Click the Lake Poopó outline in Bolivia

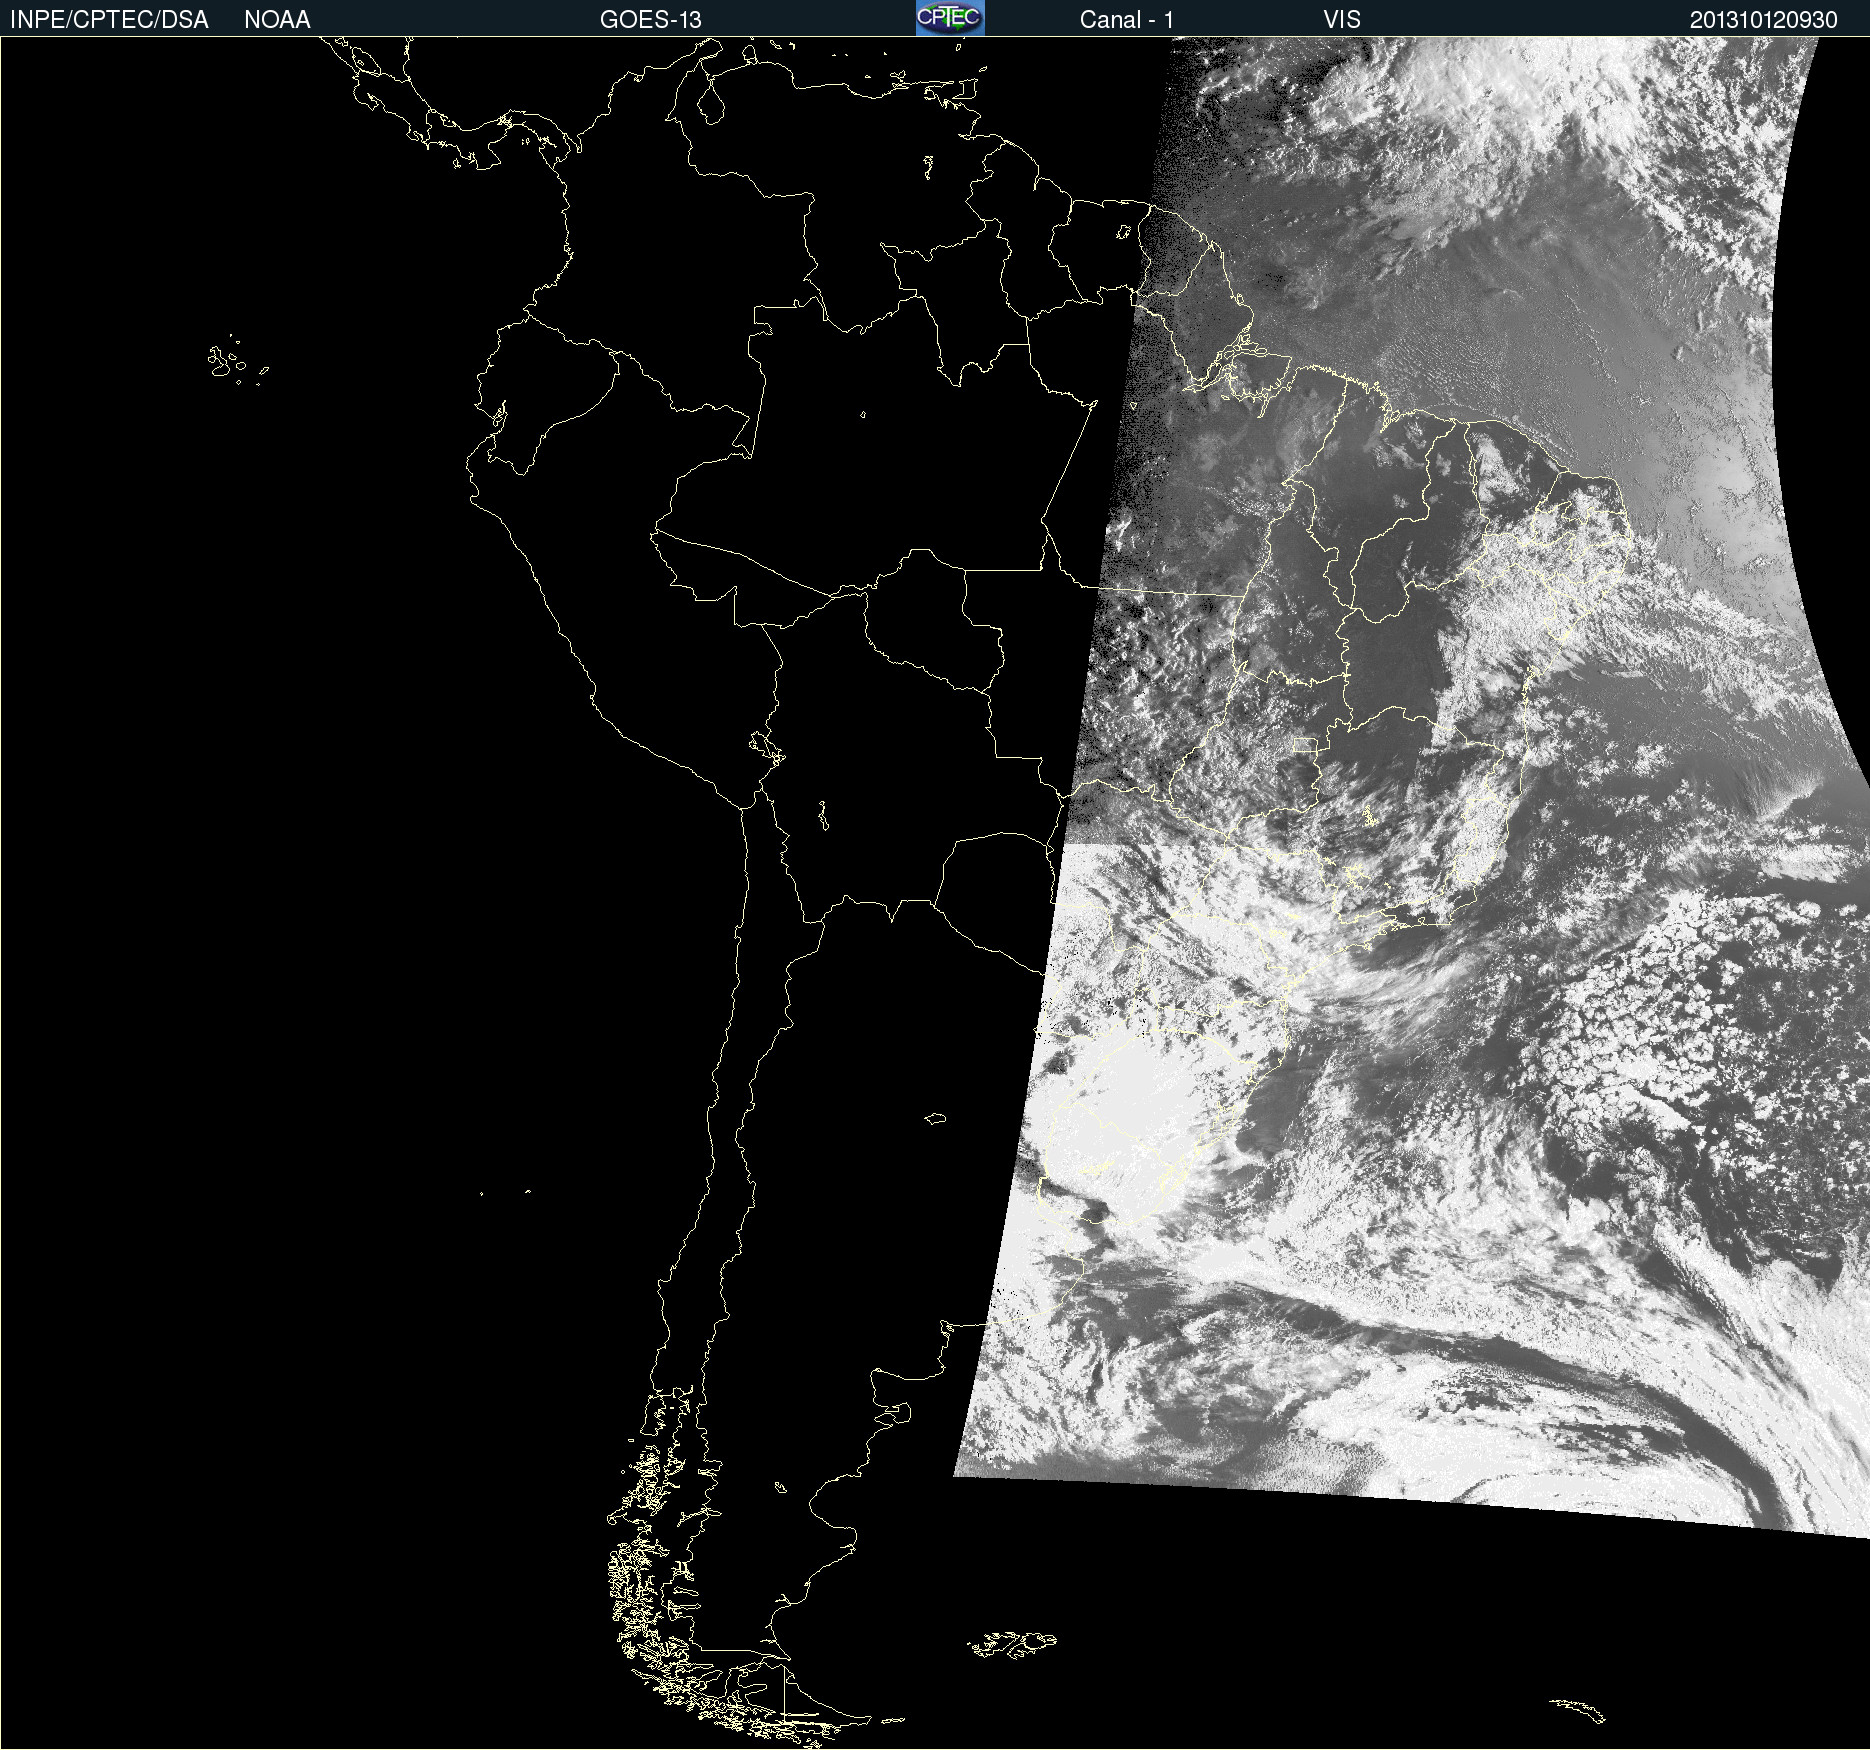coord(822,816)
